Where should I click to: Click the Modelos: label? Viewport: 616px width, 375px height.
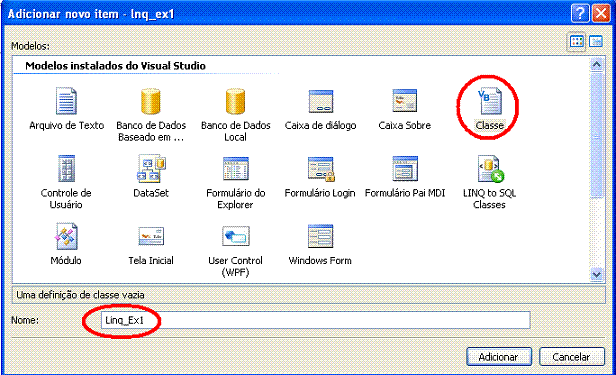(x=30, y=46)
